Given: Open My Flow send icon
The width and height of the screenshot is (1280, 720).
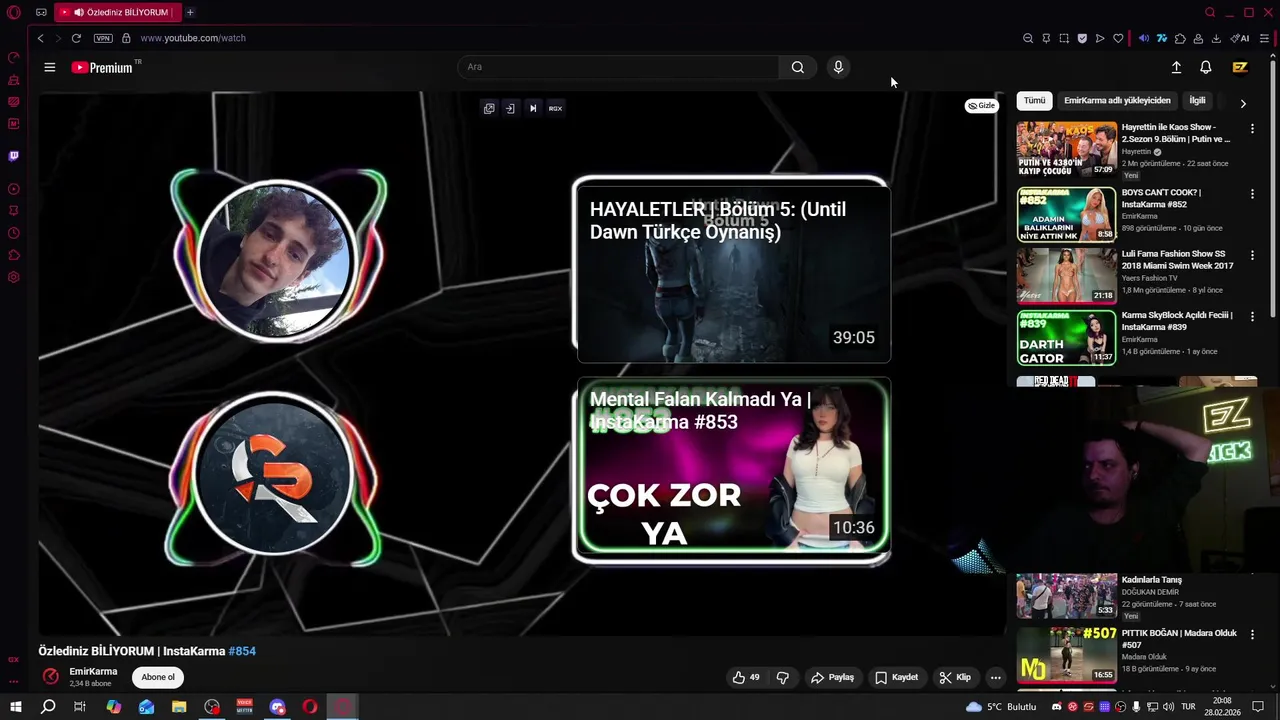Looking at the screenshot, I should (x=1100, y=38).
